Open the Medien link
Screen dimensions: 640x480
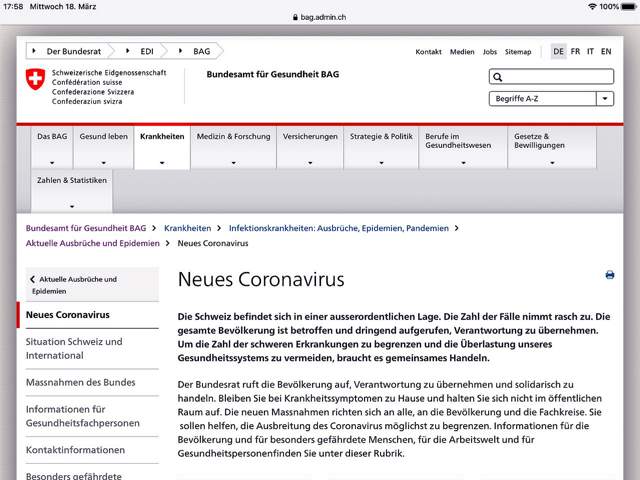click(462, 52)
